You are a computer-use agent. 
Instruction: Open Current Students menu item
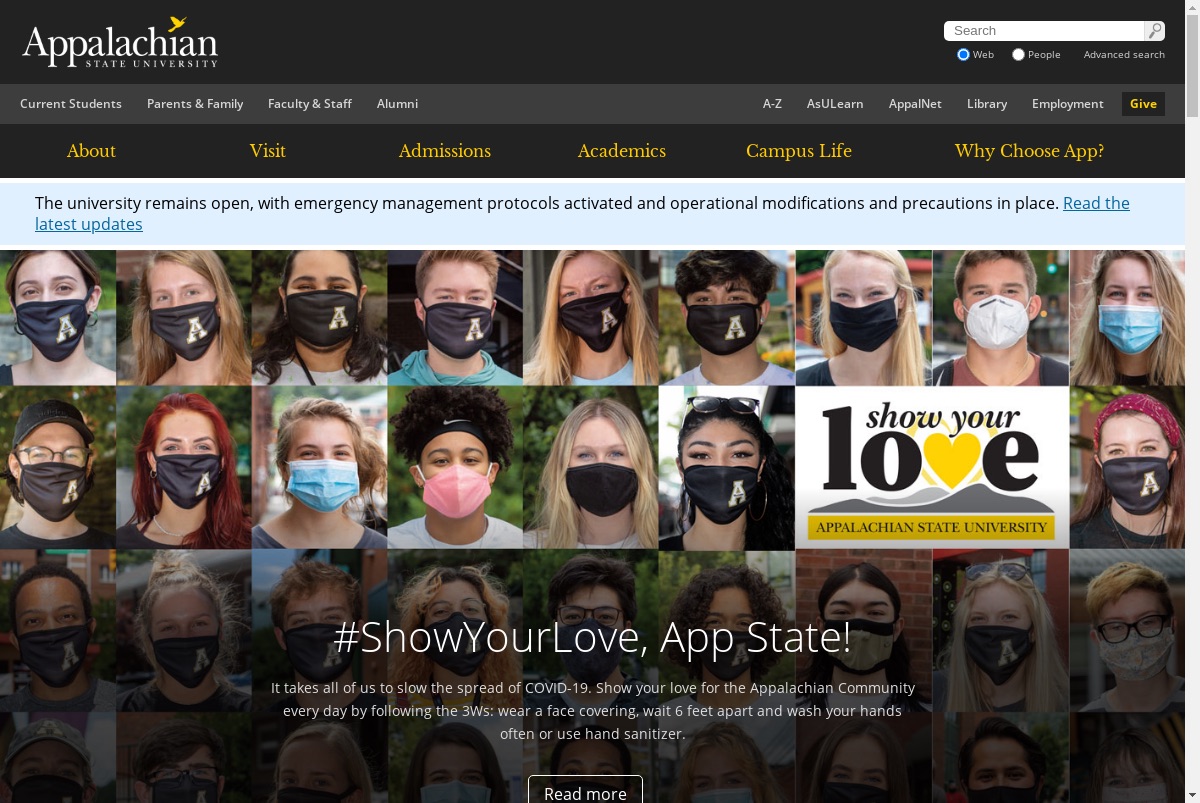(x=71, y=104)
